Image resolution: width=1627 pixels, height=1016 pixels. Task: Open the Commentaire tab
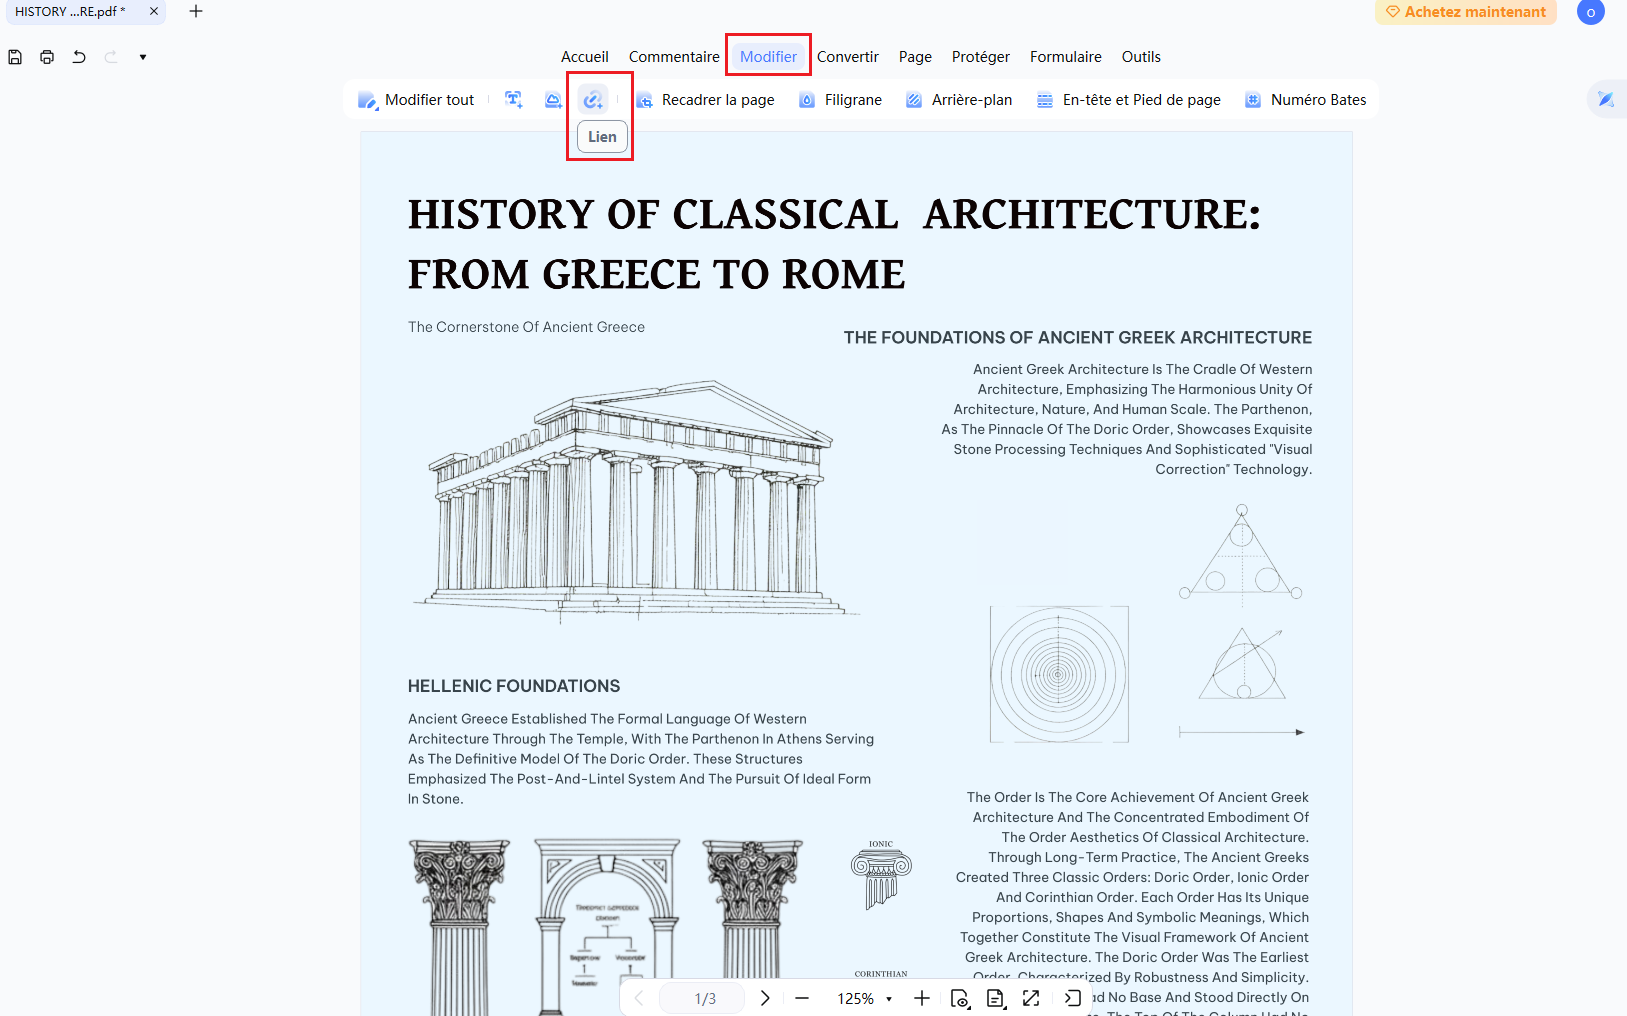tap(674, 57)
